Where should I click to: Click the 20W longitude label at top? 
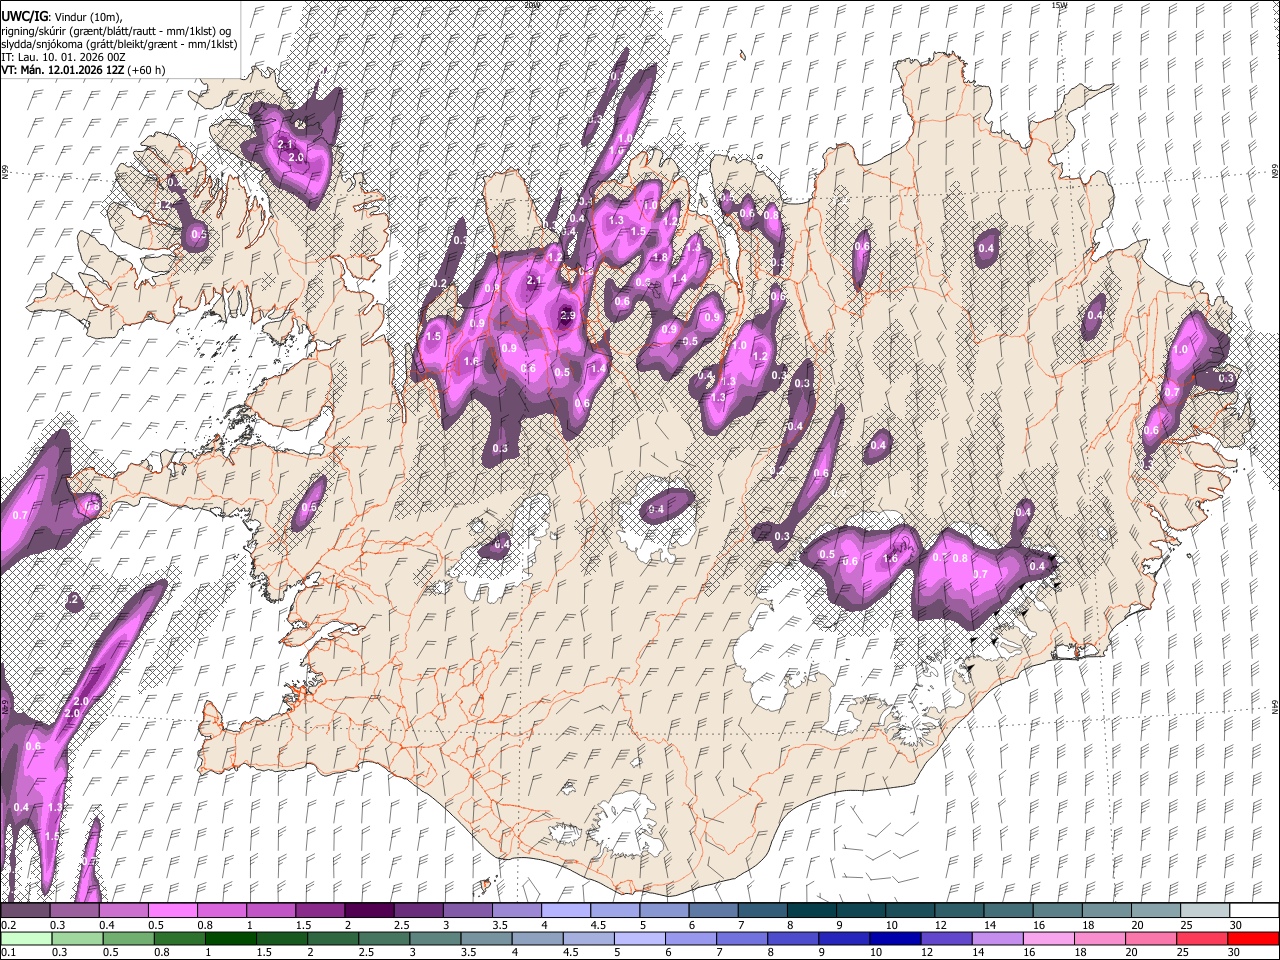(532, 5)
